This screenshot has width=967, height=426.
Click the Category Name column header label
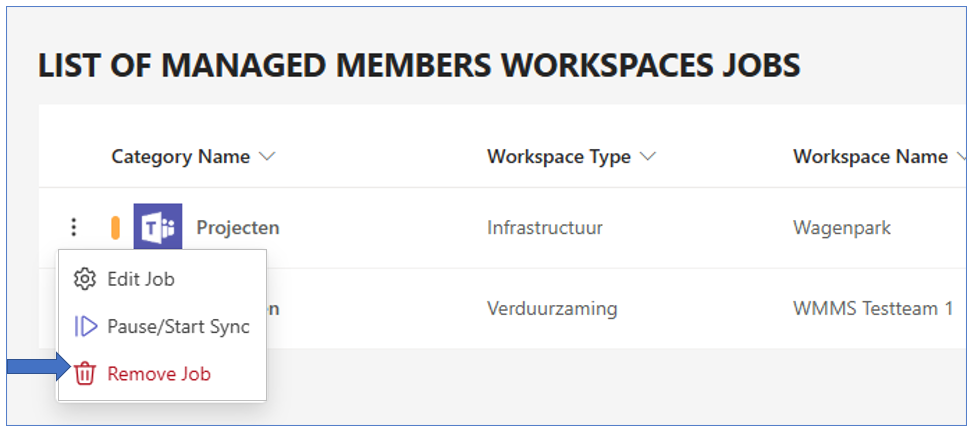pos(181,157)
